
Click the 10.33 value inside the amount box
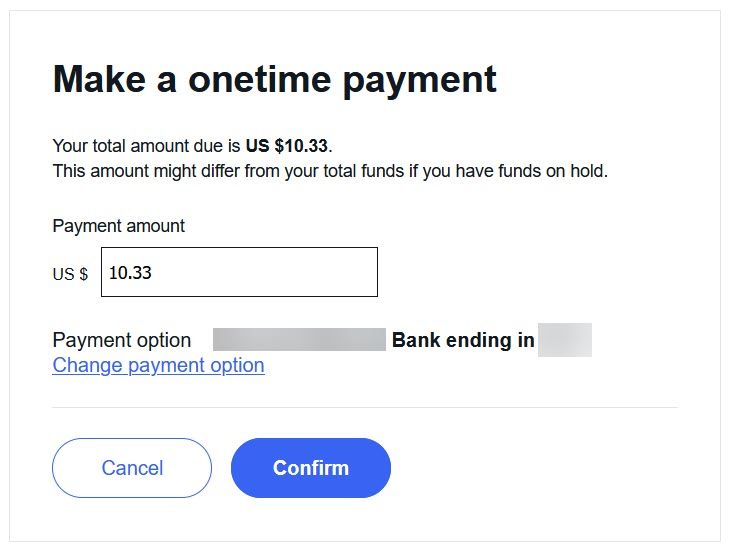130,273
